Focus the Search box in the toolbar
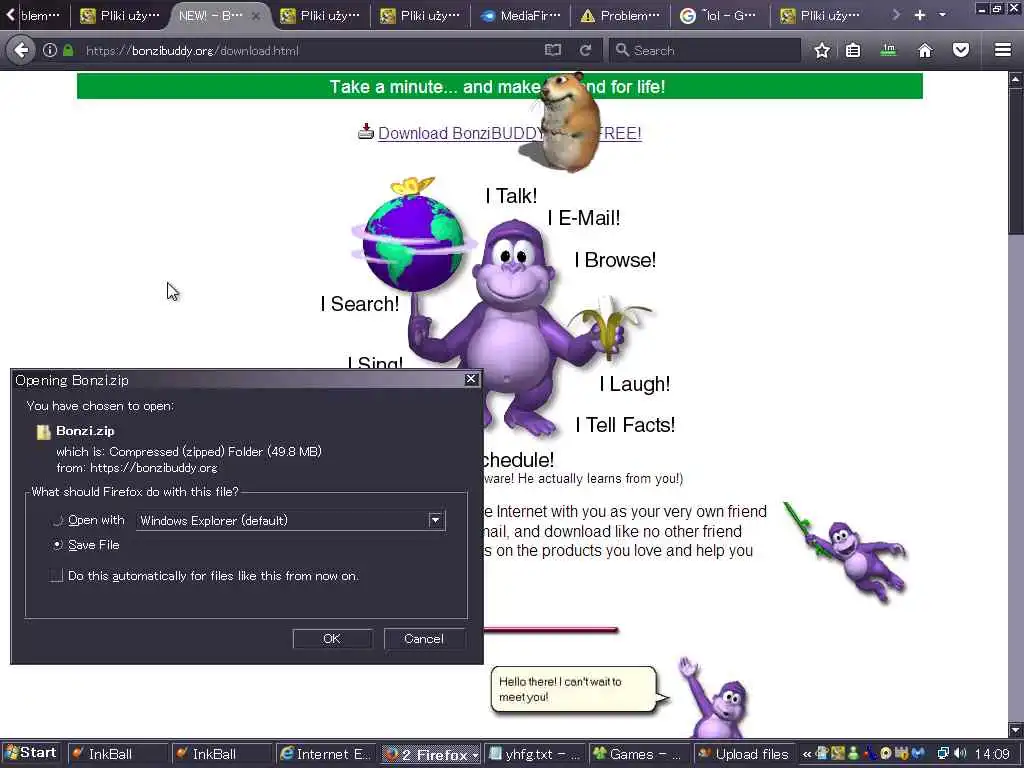Image resolution: width=1024 pixels, height=768 pixels. [705, 50]
